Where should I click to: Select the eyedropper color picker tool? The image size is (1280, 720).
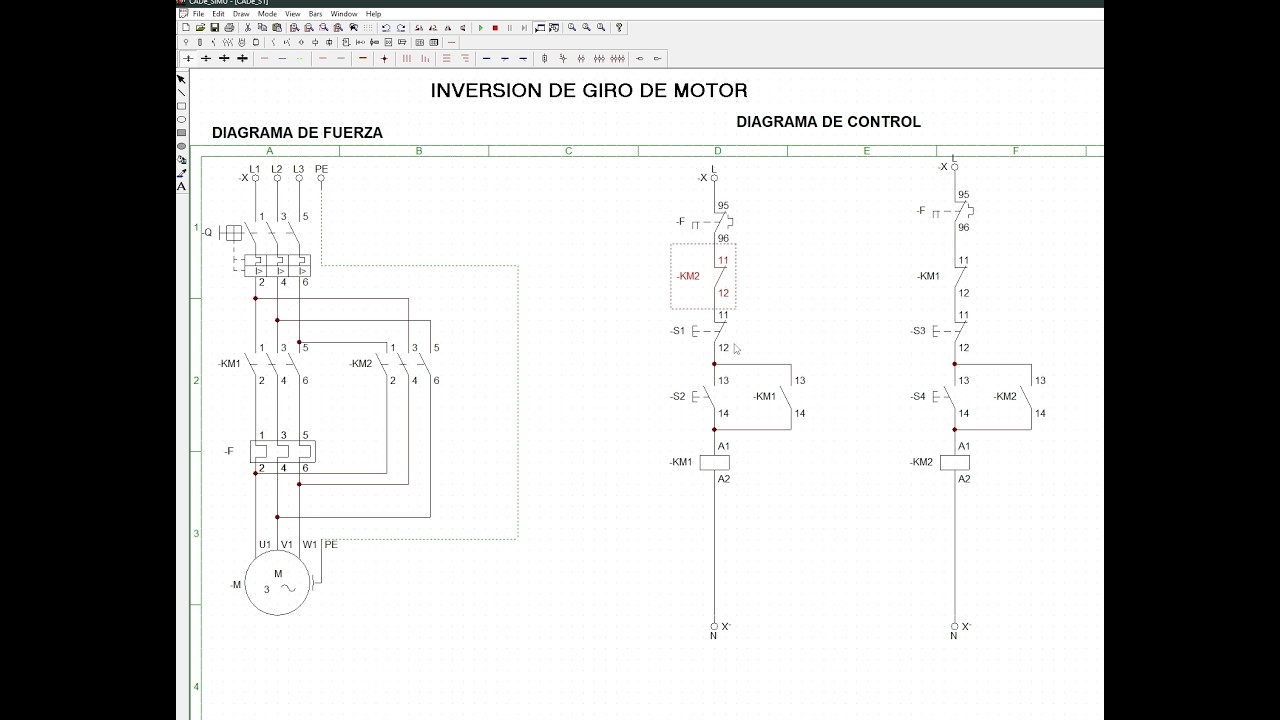pyautogui.click(x=181, y=173)
